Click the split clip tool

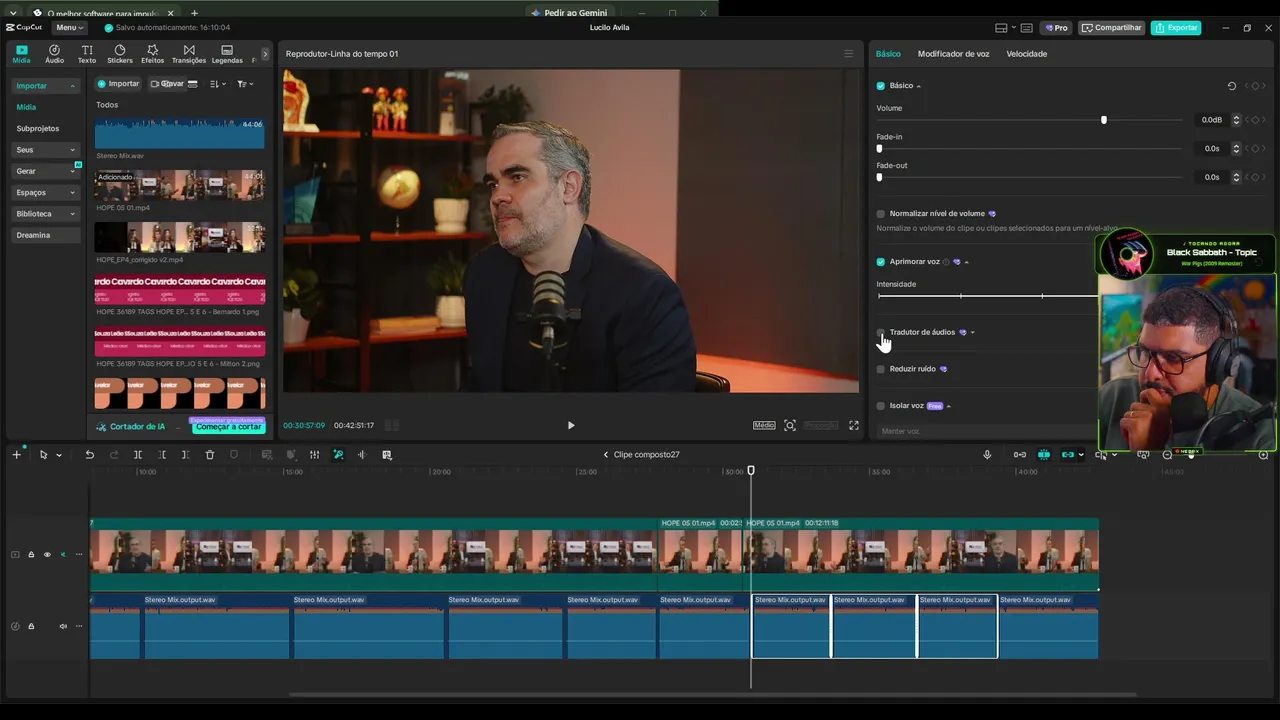click(x=138, y=455)
